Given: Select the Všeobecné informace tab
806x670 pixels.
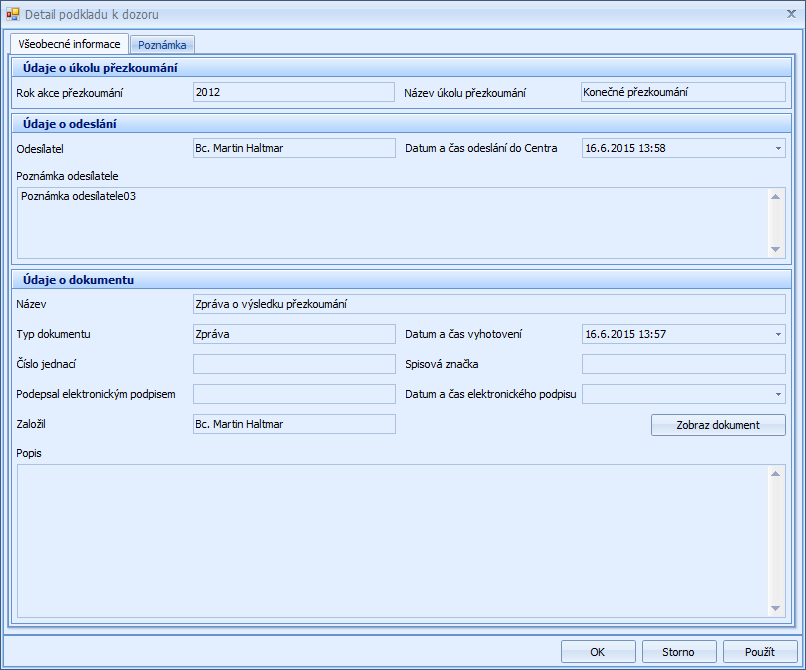Looking at the screenshot, I should [69, 44].
